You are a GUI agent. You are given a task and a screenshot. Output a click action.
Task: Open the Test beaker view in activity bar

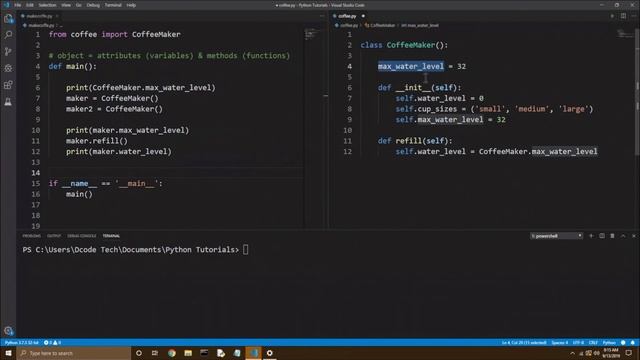(8, 102)
